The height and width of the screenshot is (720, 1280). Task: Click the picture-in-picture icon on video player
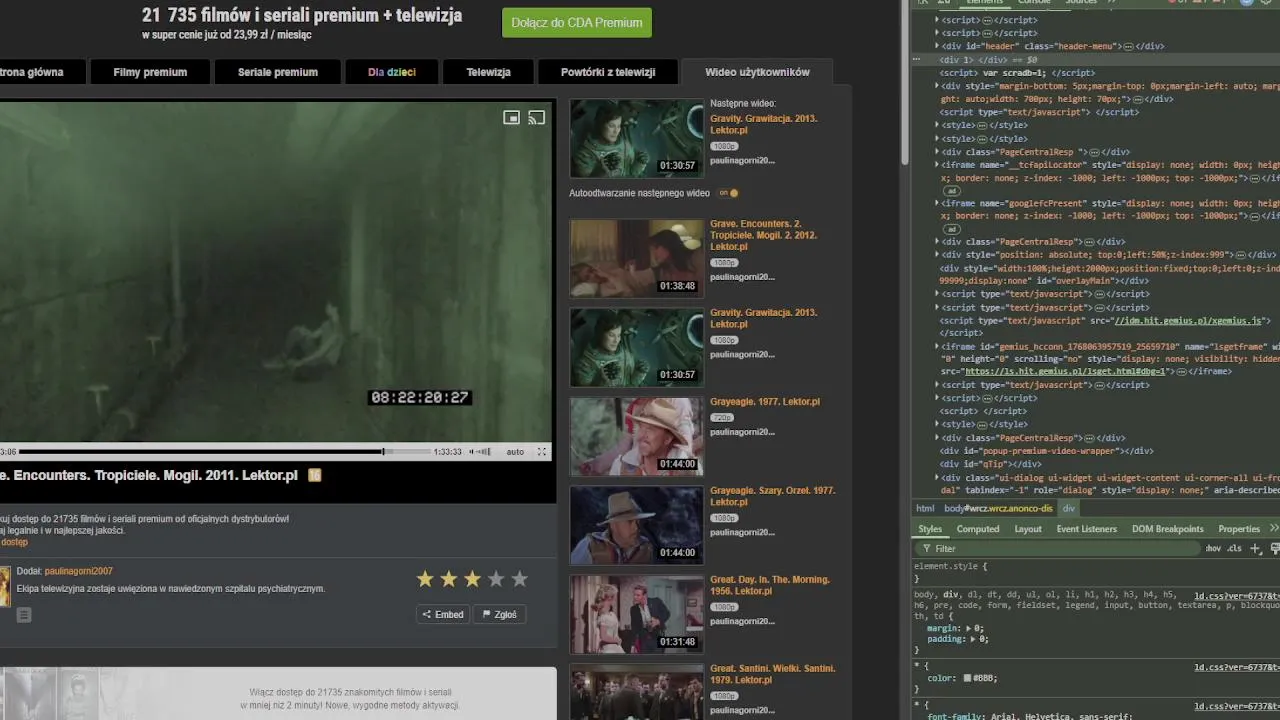pyautogui.click(x=511, y=118)
